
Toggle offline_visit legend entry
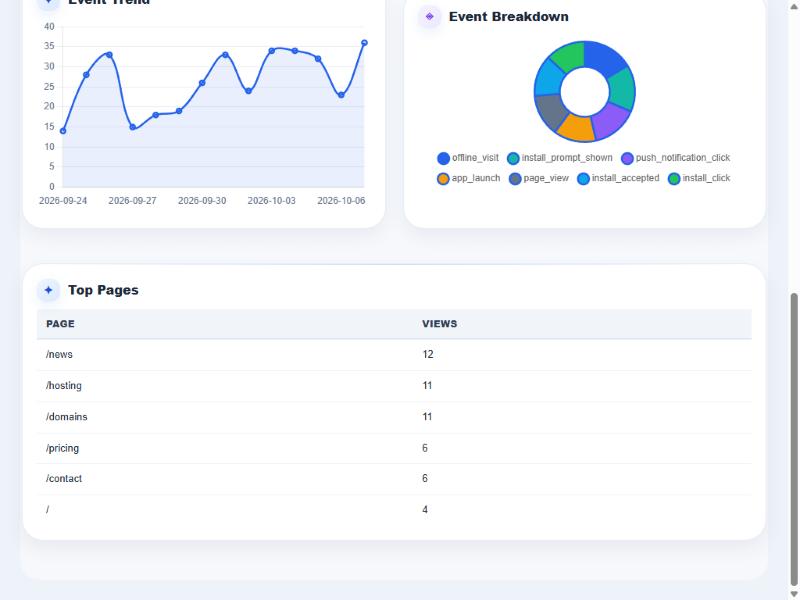tap(468, 158)
